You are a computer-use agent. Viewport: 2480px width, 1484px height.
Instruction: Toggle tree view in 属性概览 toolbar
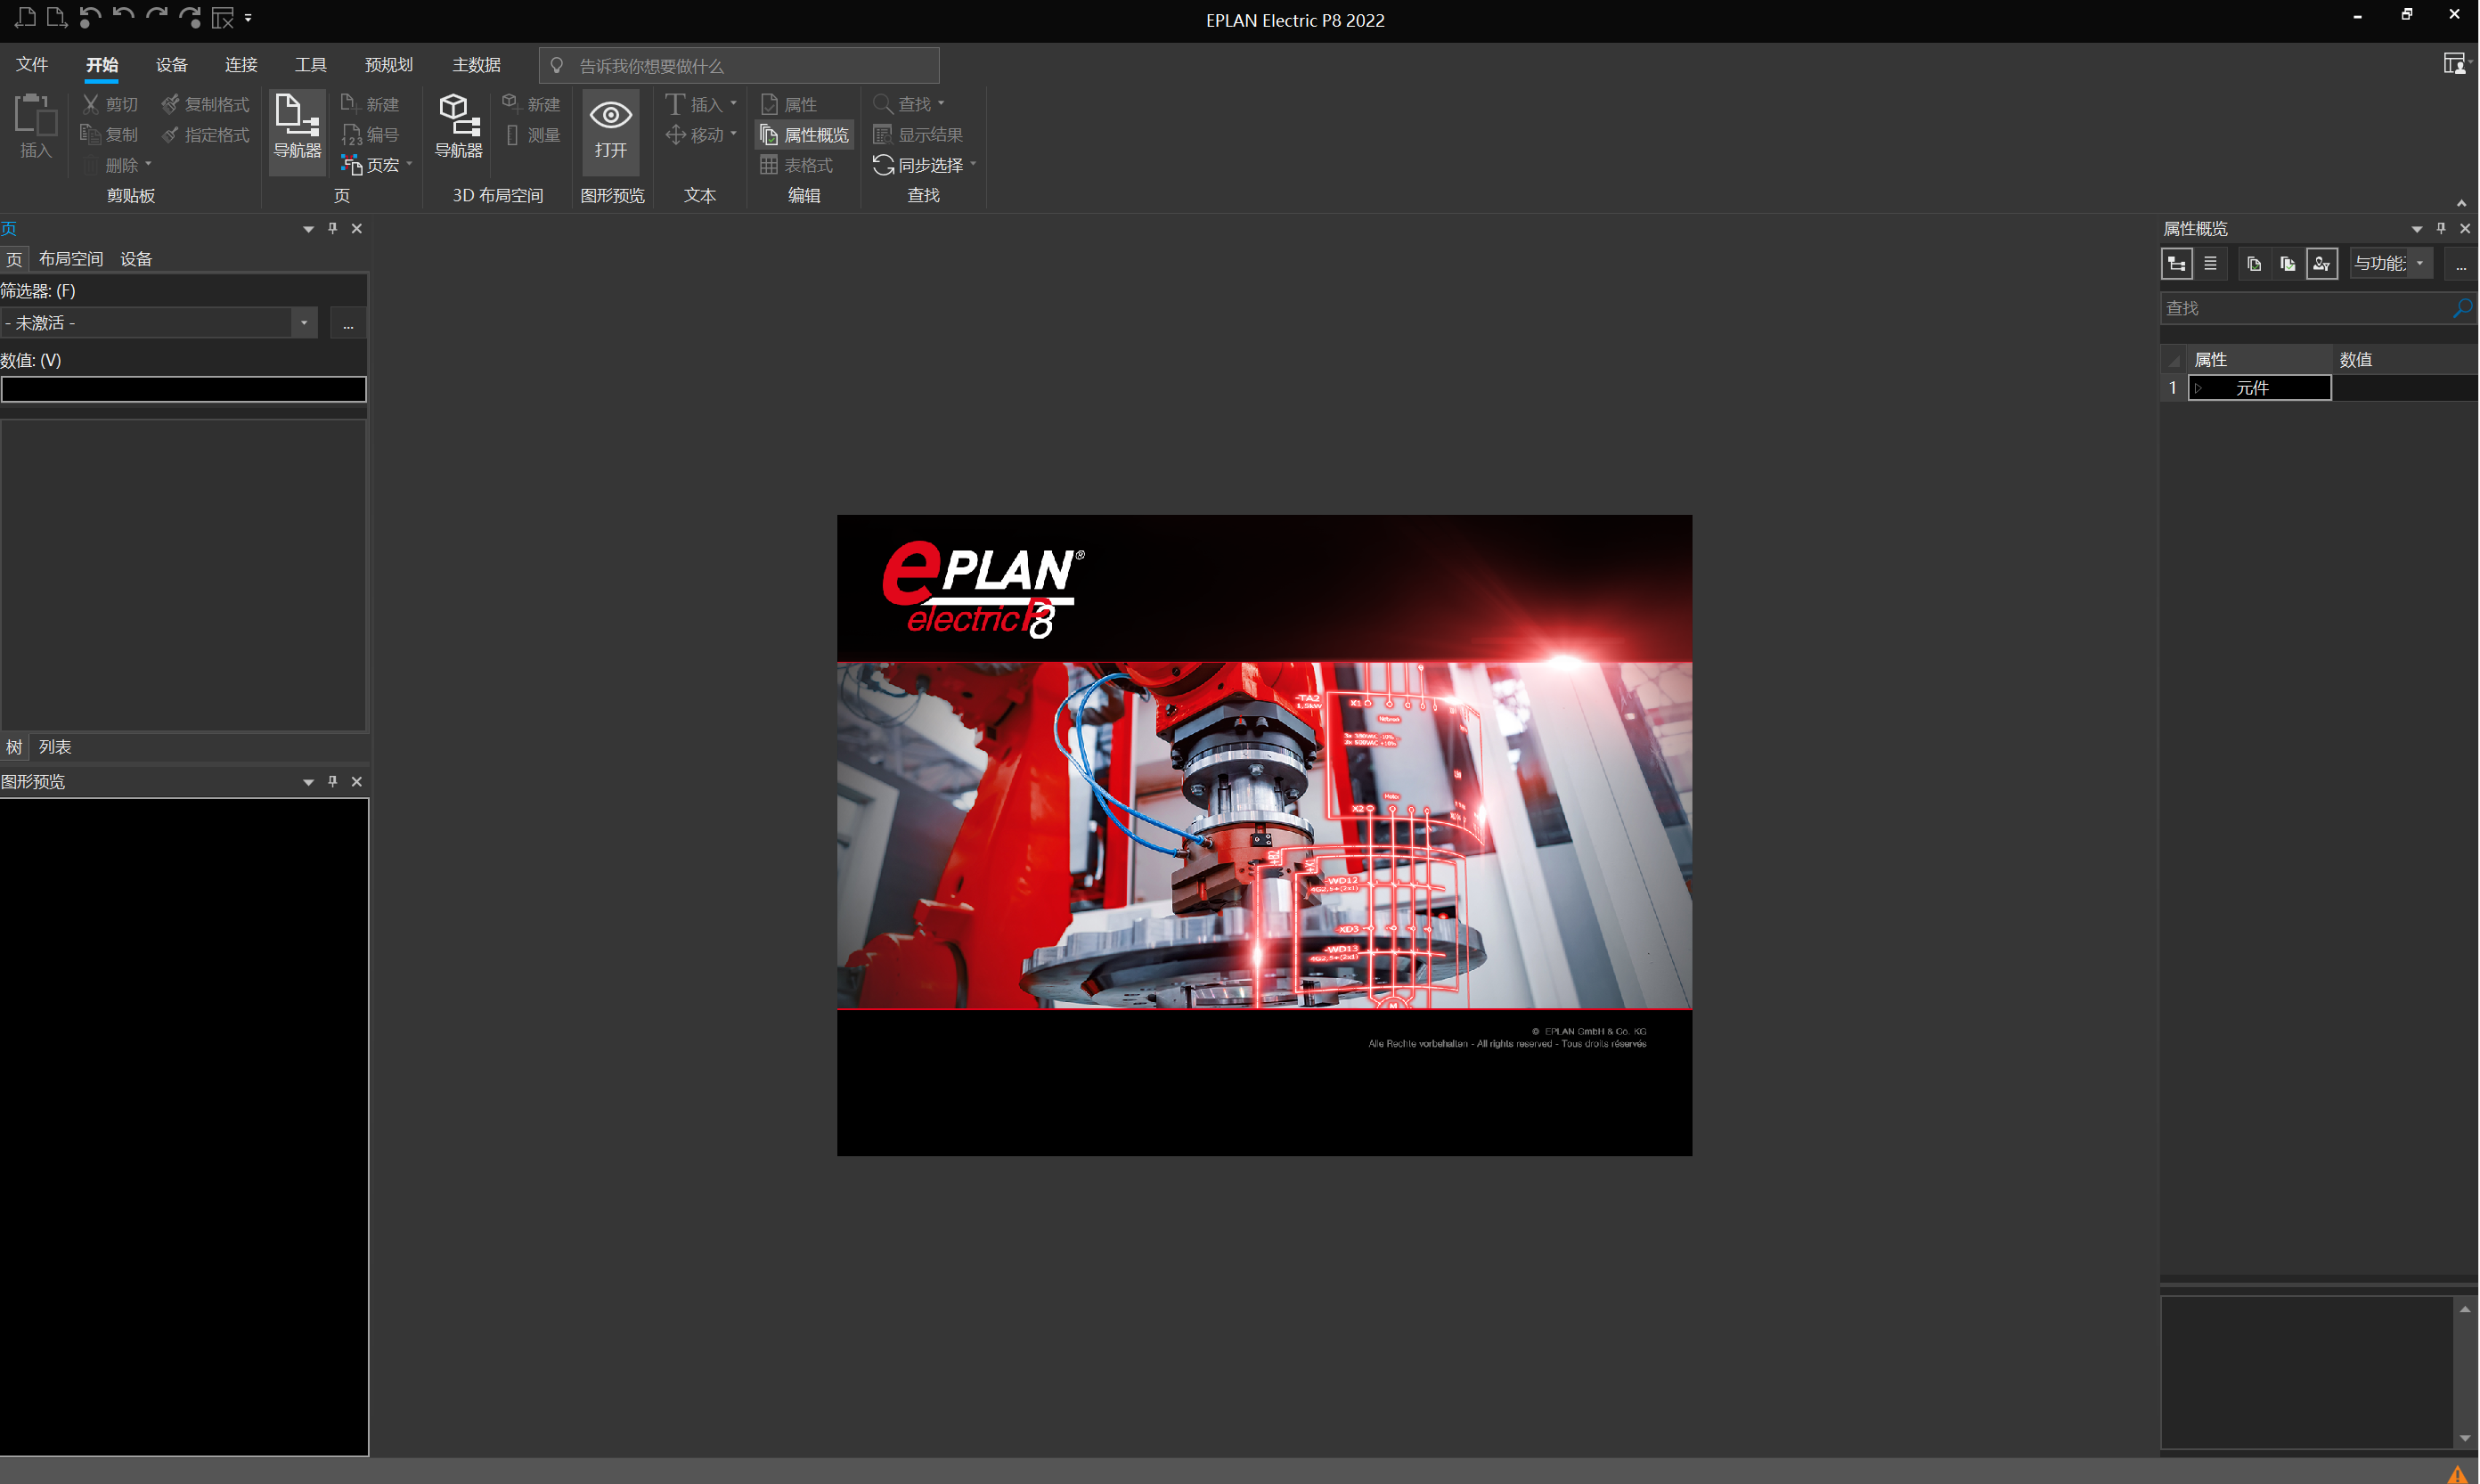[x=2176, y=264]
